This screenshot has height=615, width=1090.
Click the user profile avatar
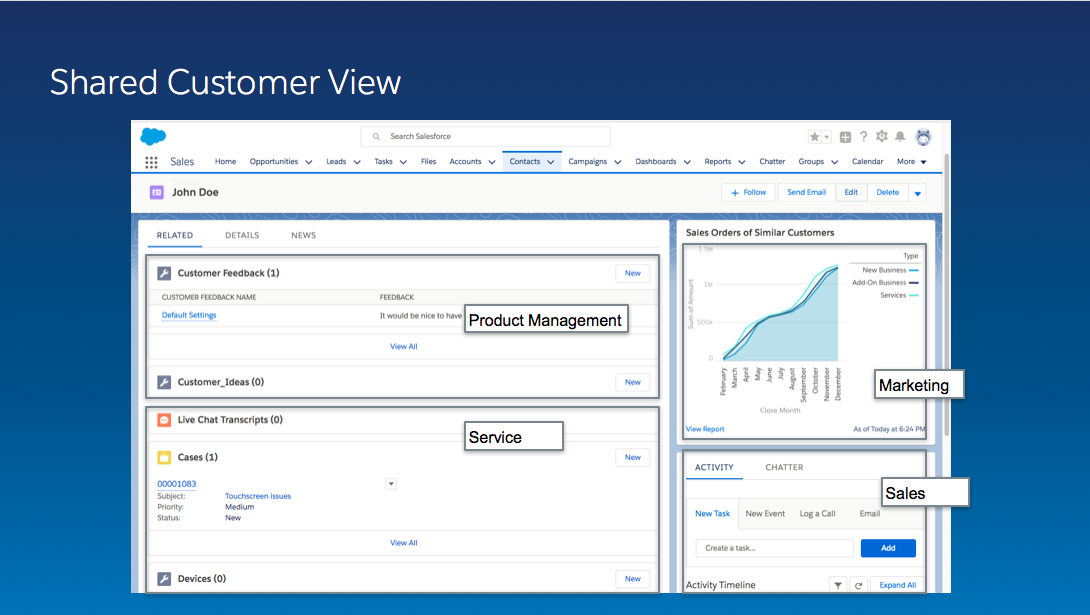pos(923,137)
